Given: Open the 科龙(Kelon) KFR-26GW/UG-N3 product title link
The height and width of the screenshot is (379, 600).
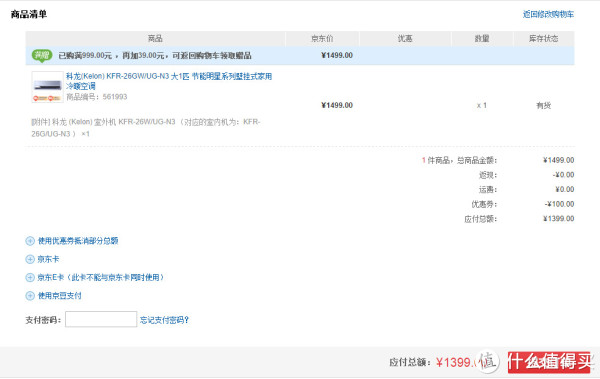Looking at the screenshot, I should 169,81.
